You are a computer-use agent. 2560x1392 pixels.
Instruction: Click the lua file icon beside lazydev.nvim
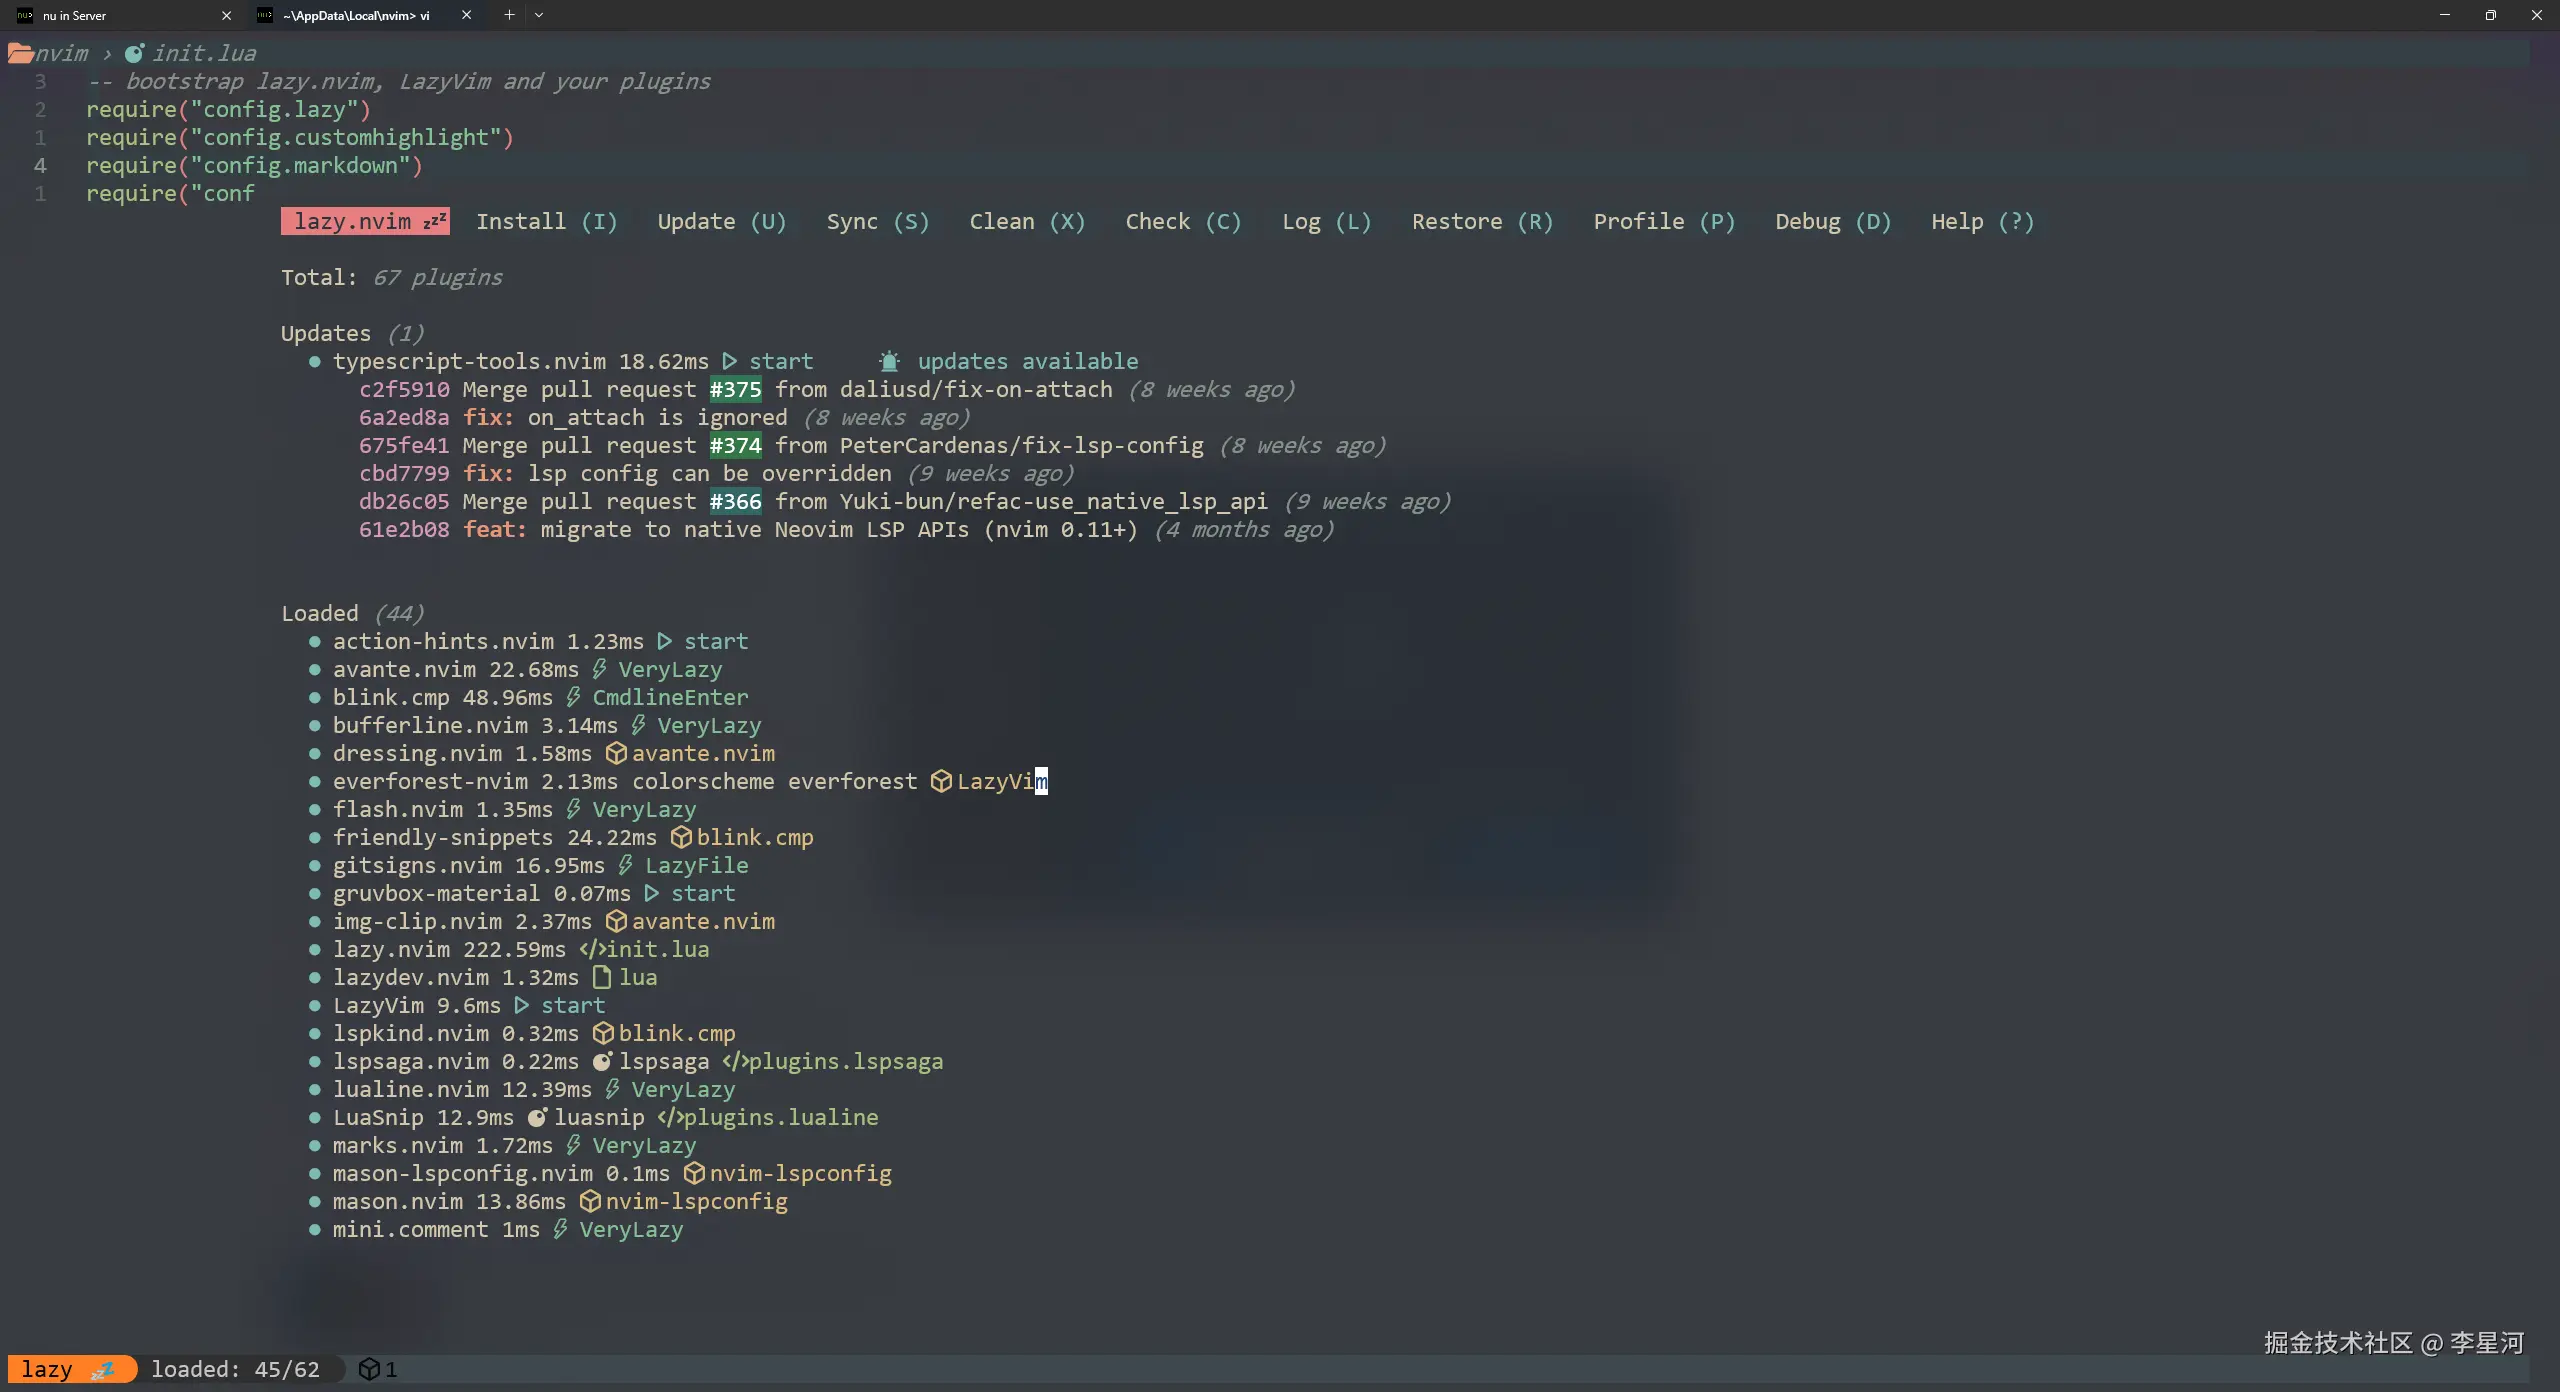pos(601,977)
